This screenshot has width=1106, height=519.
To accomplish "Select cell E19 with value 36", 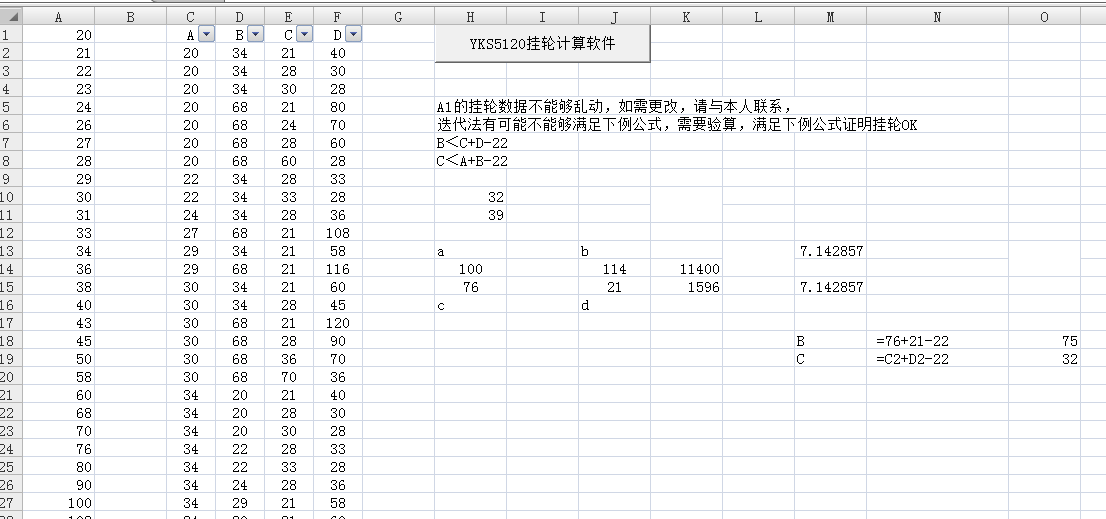I will point(288,359).
